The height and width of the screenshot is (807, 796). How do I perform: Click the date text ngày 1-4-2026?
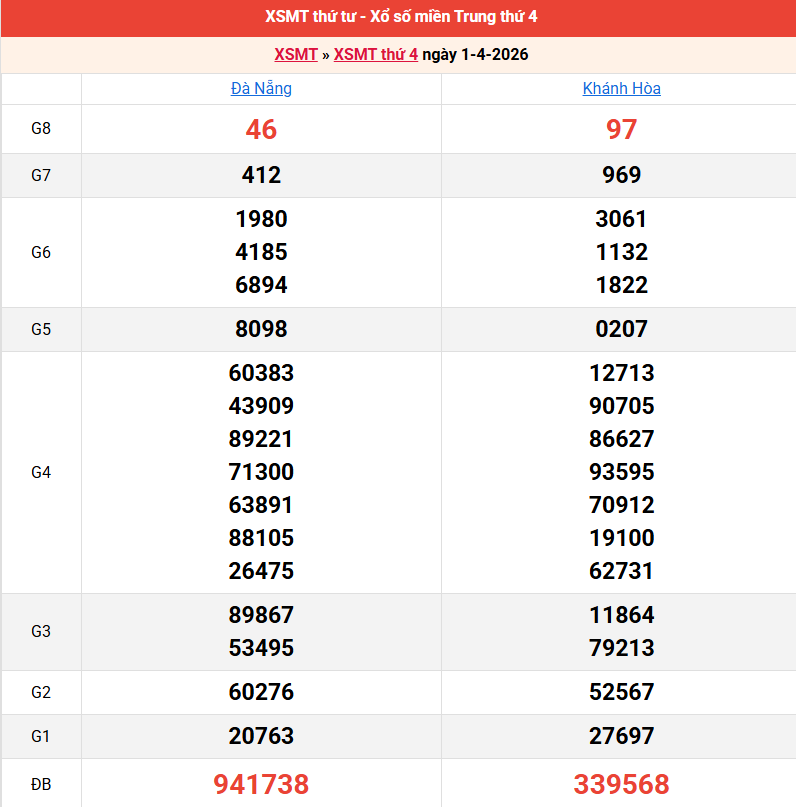[x=475, y=54]
